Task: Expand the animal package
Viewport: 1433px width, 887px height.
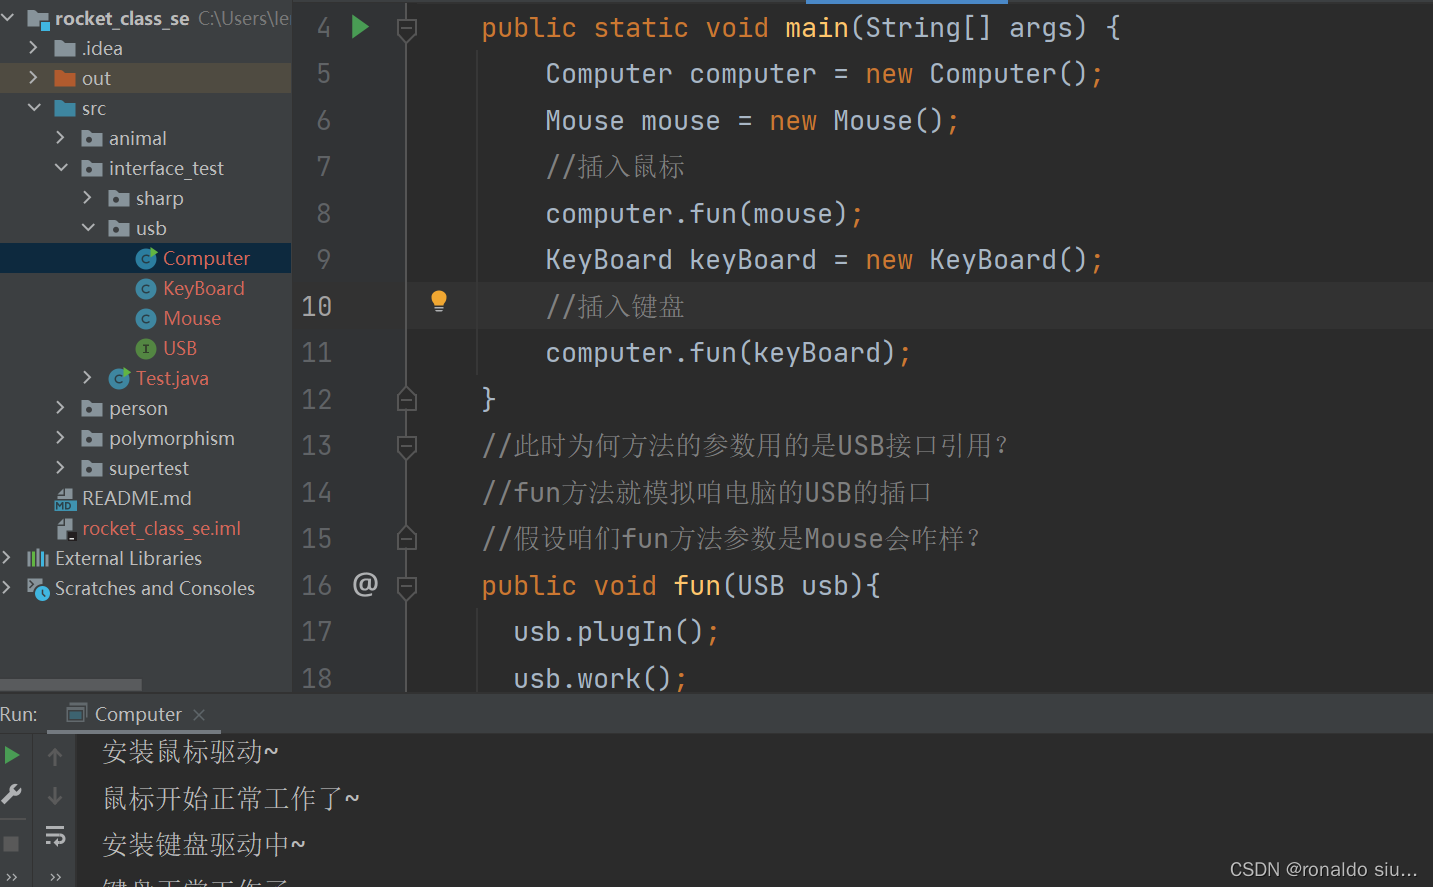Action: 60,137
